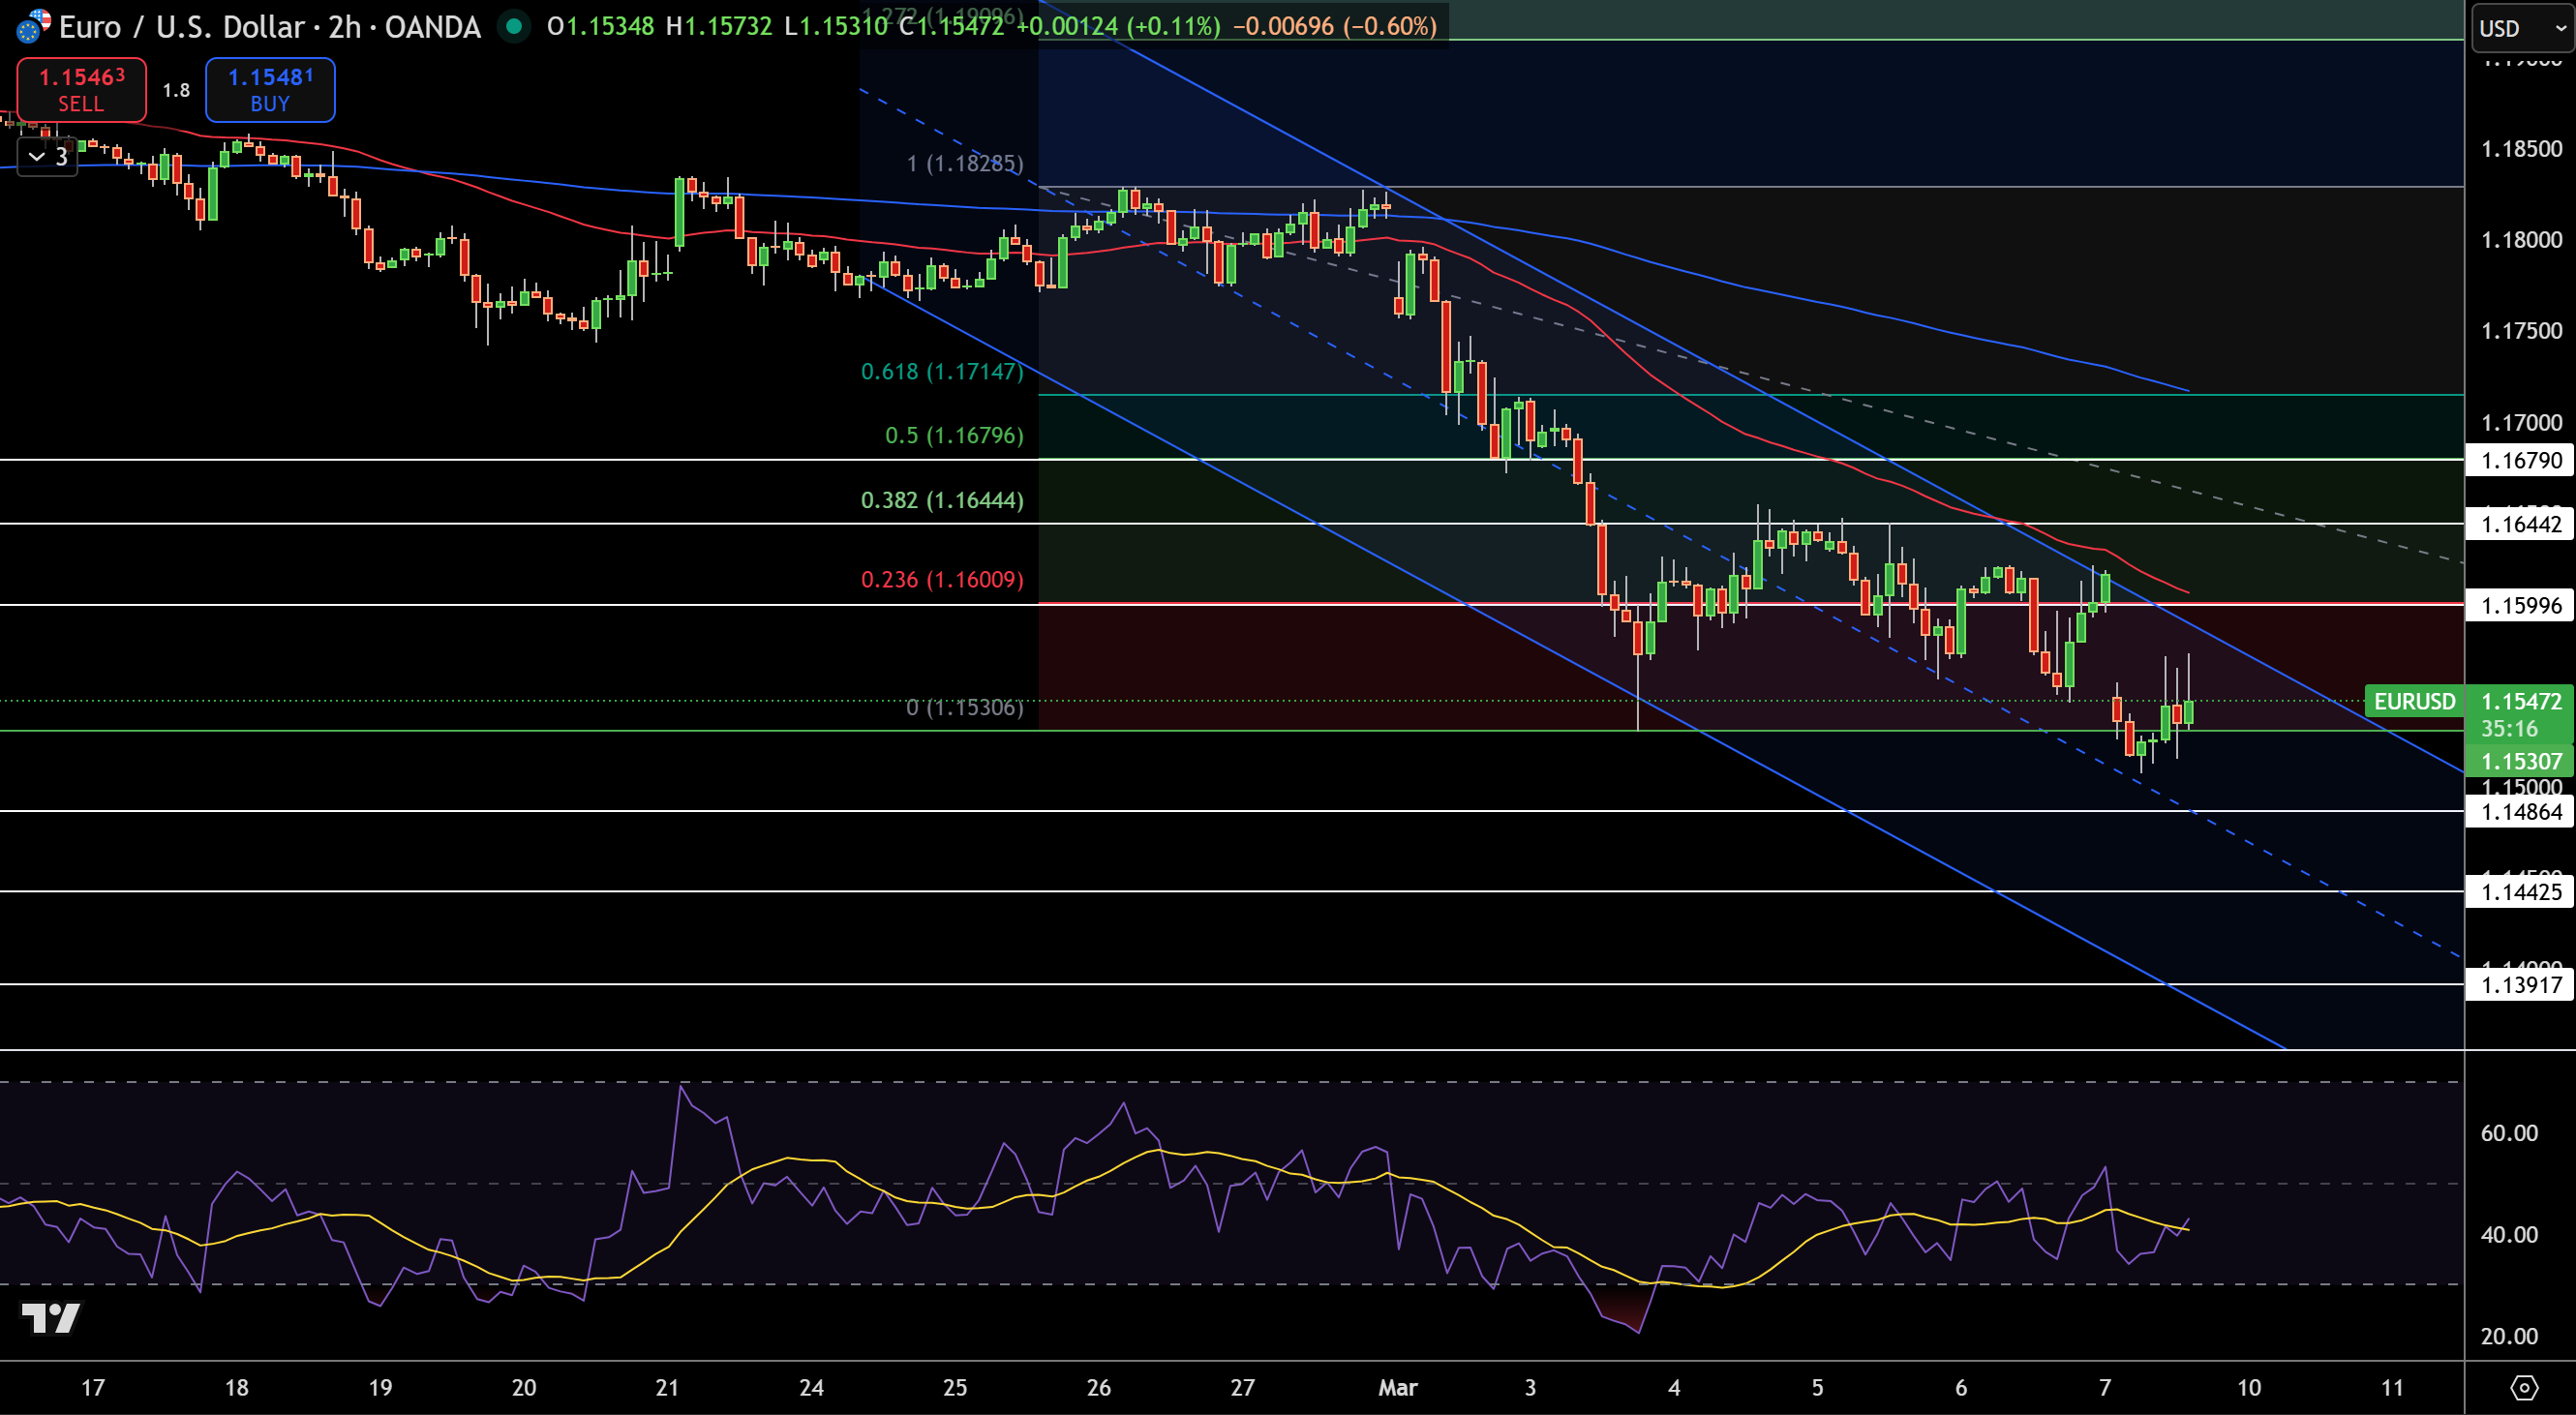Click the 1.14864 horizontal line price label
This screenshot has height=1415, width=2576.
click(x=2521, y=811)
